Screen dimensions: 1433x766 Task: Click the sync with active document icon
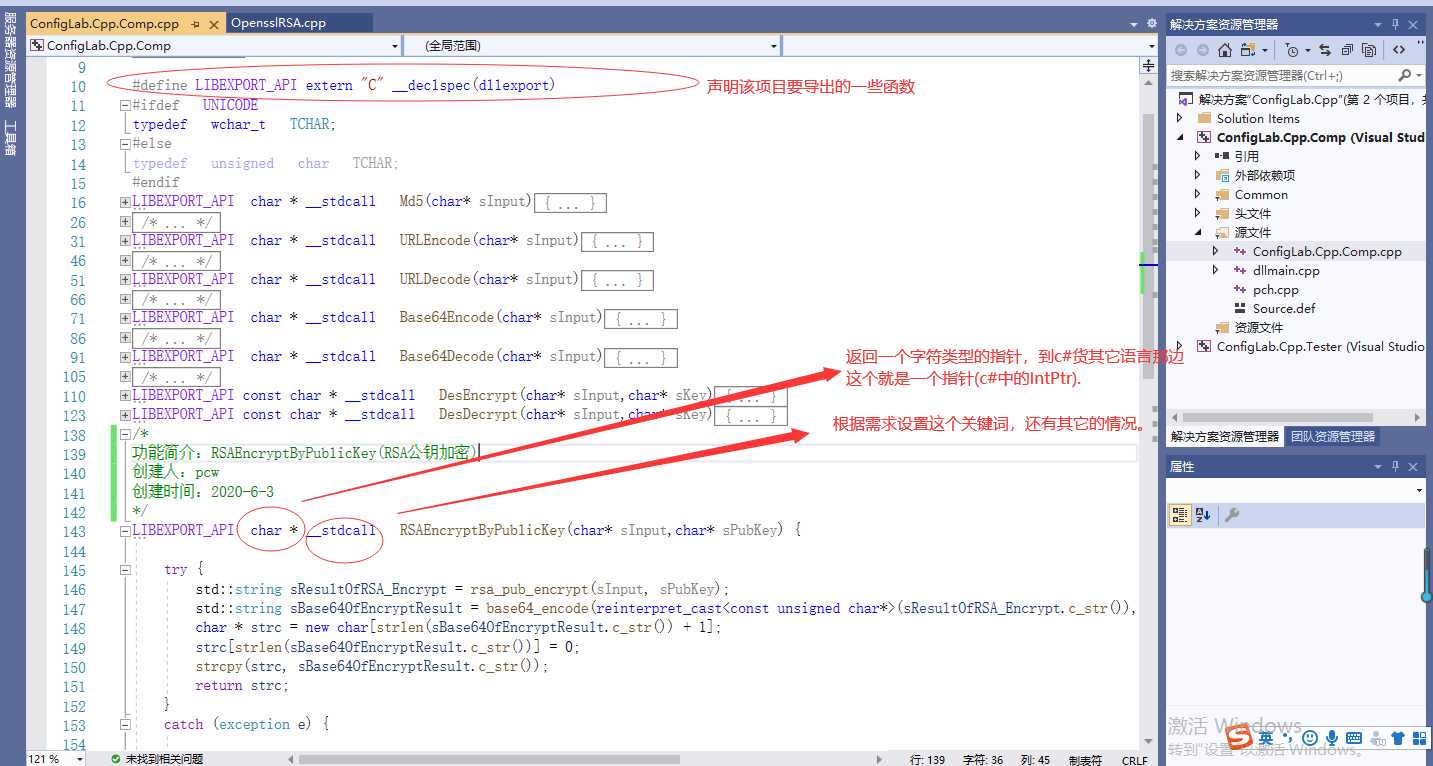pyautogui.click(x=1325, y=50)
